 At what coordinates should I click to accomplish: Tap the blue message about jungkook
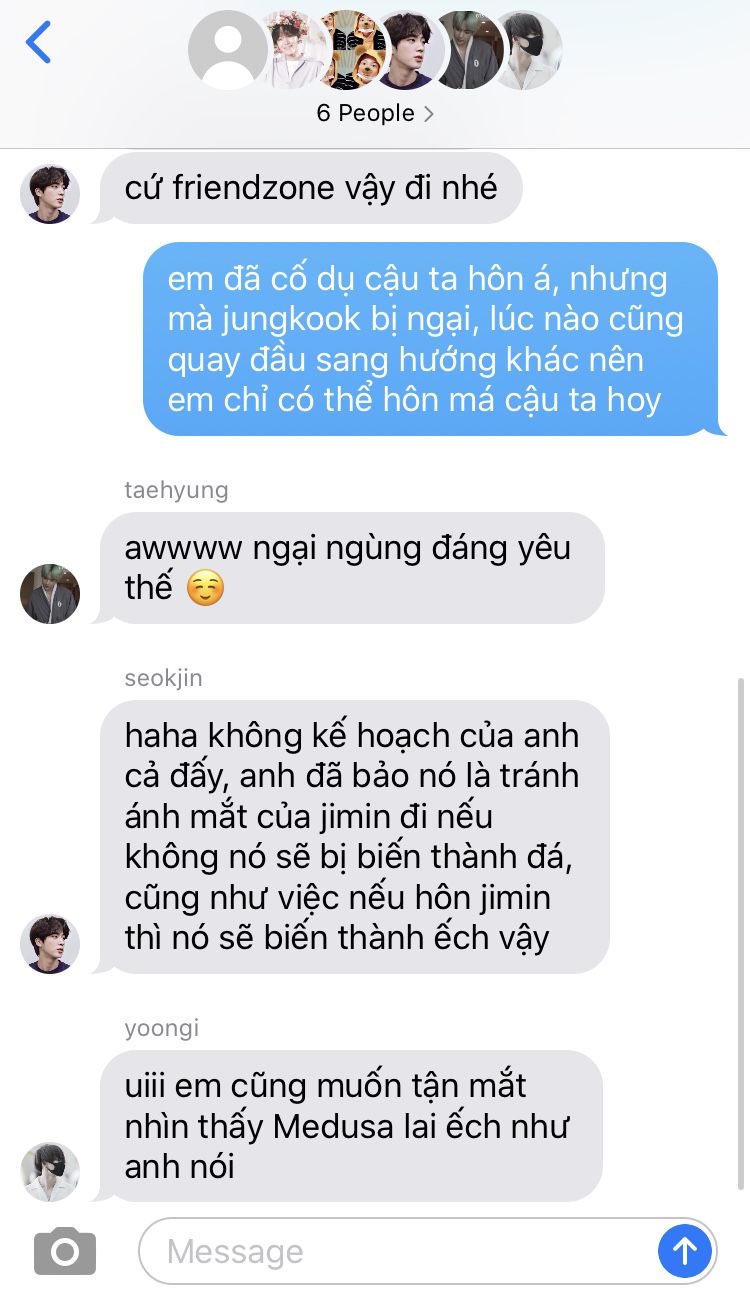[x=430, y=339]
